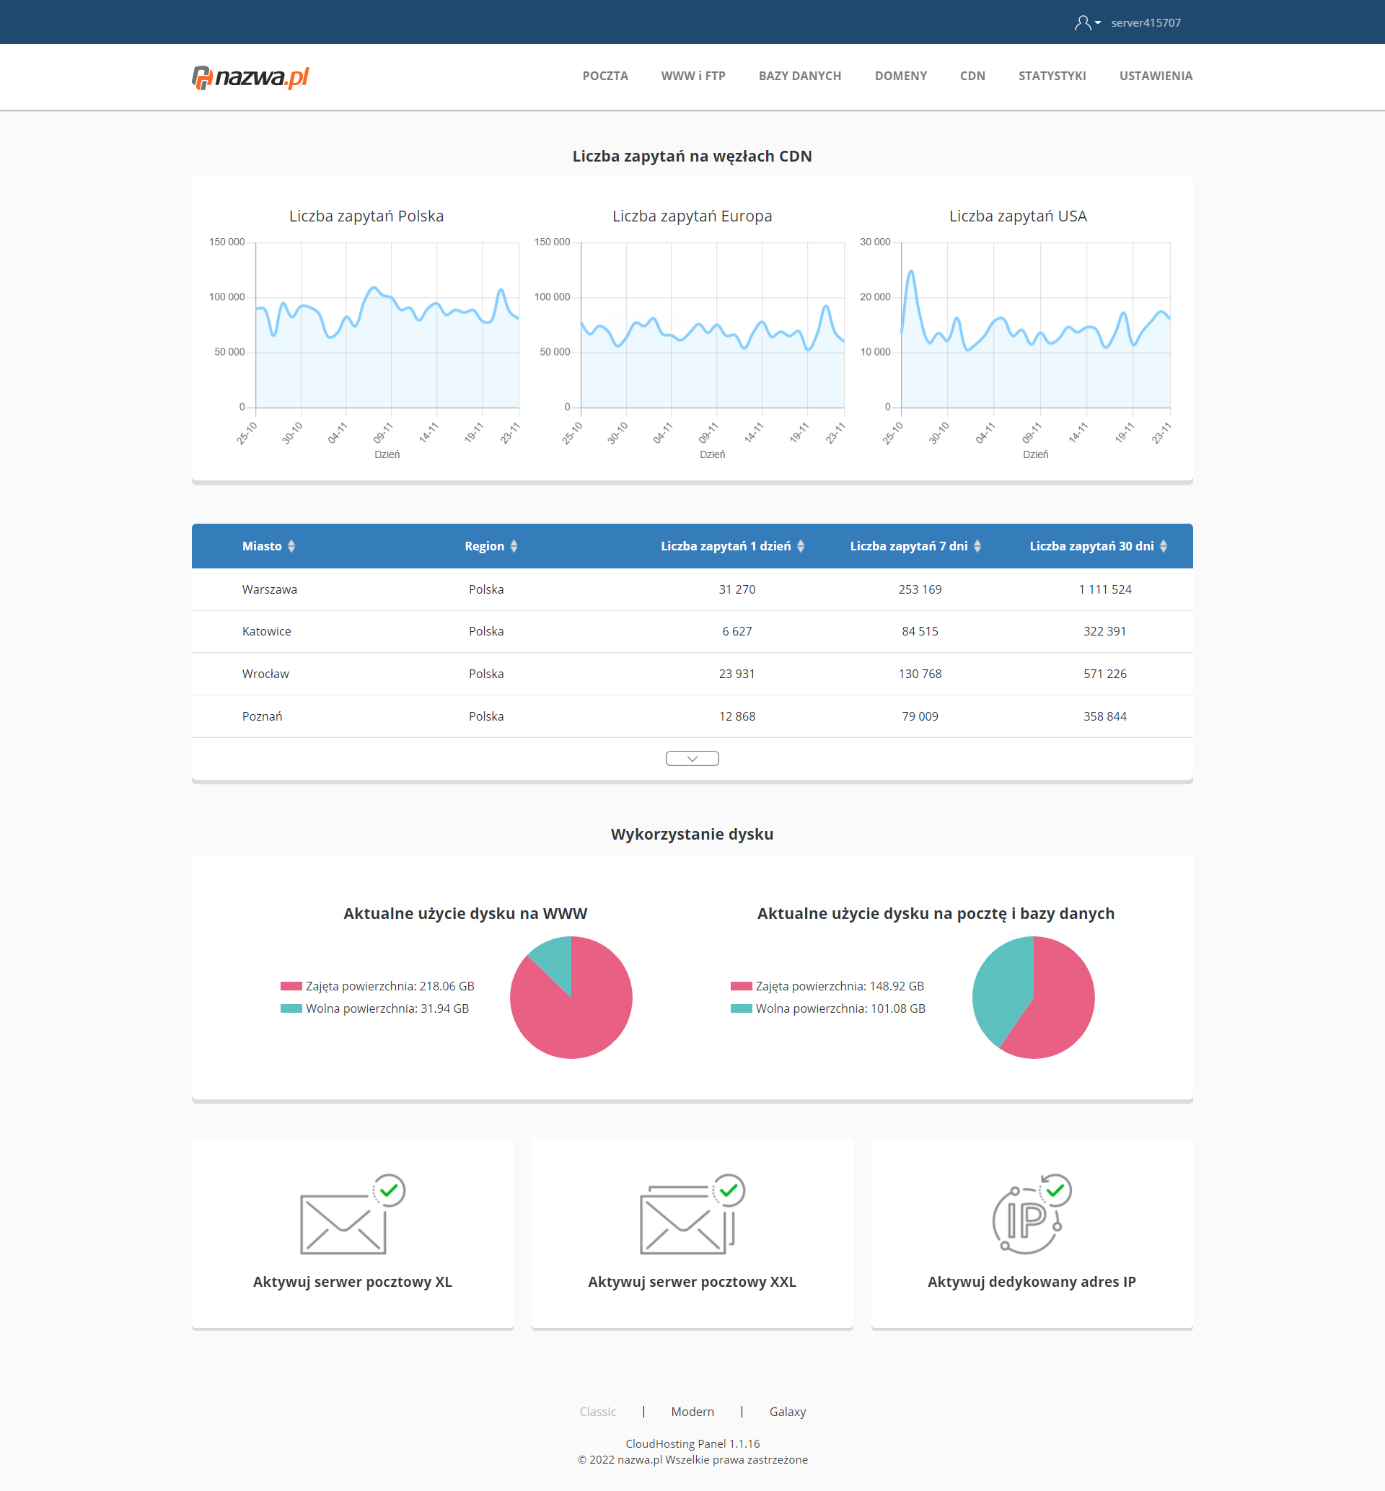The width and height of the screenshot is (1385, 1491).
Task: Activate 'Aktywuj serwer pocztowy XL'
Action: point(352,1282)
